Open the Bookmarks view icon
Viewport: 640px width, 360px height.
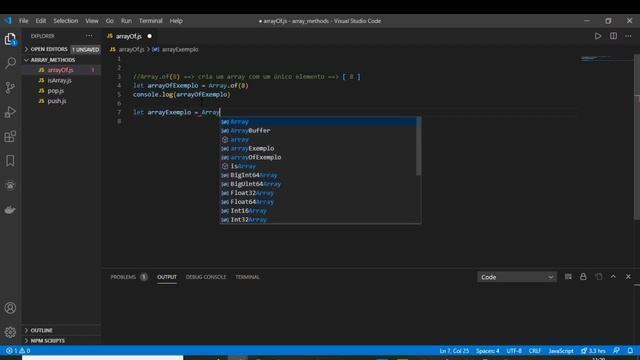point(10,161)
